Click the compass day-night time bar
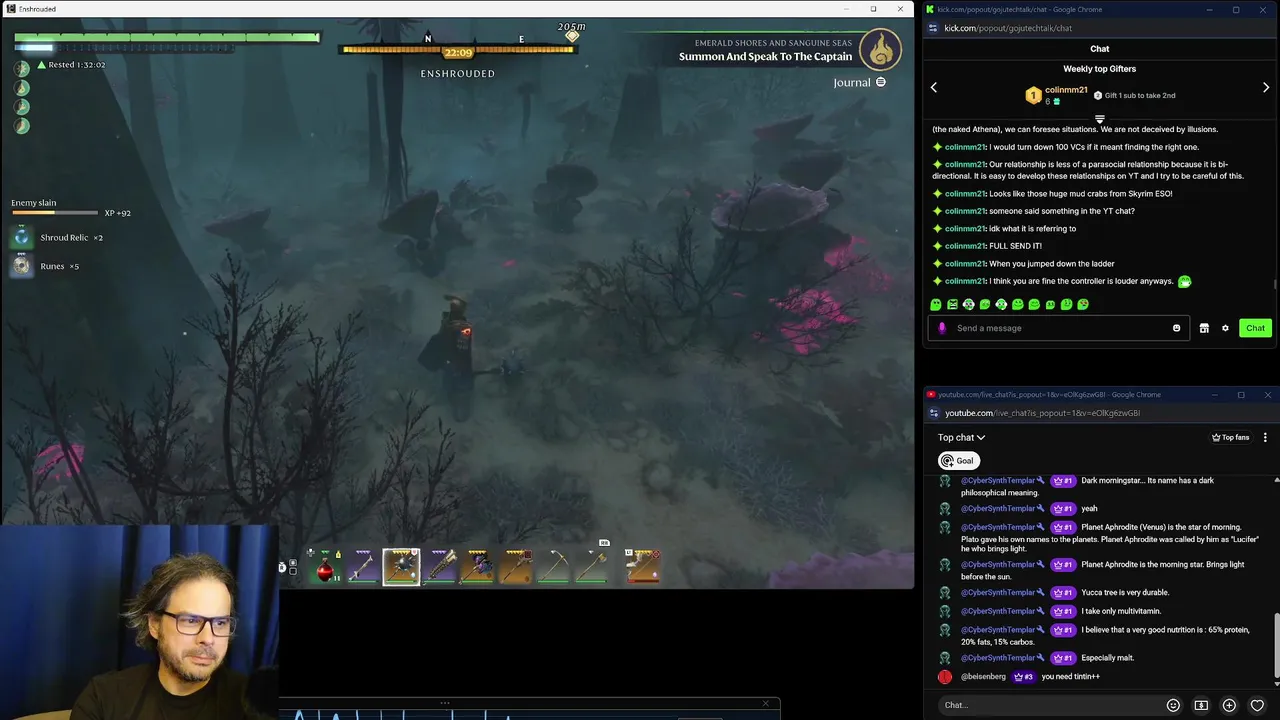The width and height of the screenshot is (1280, 720). pyautogui.click(x=458, y=52)
